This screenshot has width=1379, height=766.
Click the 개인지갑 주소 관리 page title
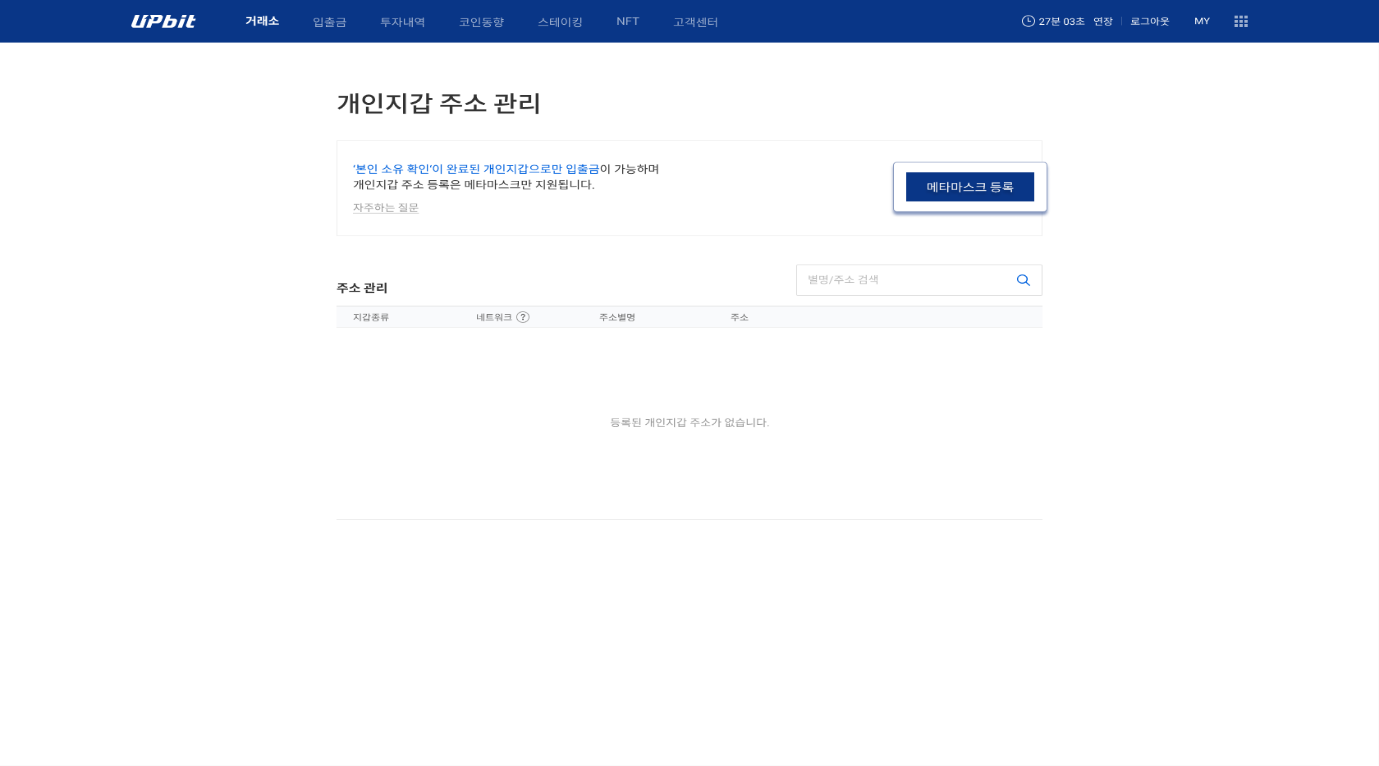[439, 103]
